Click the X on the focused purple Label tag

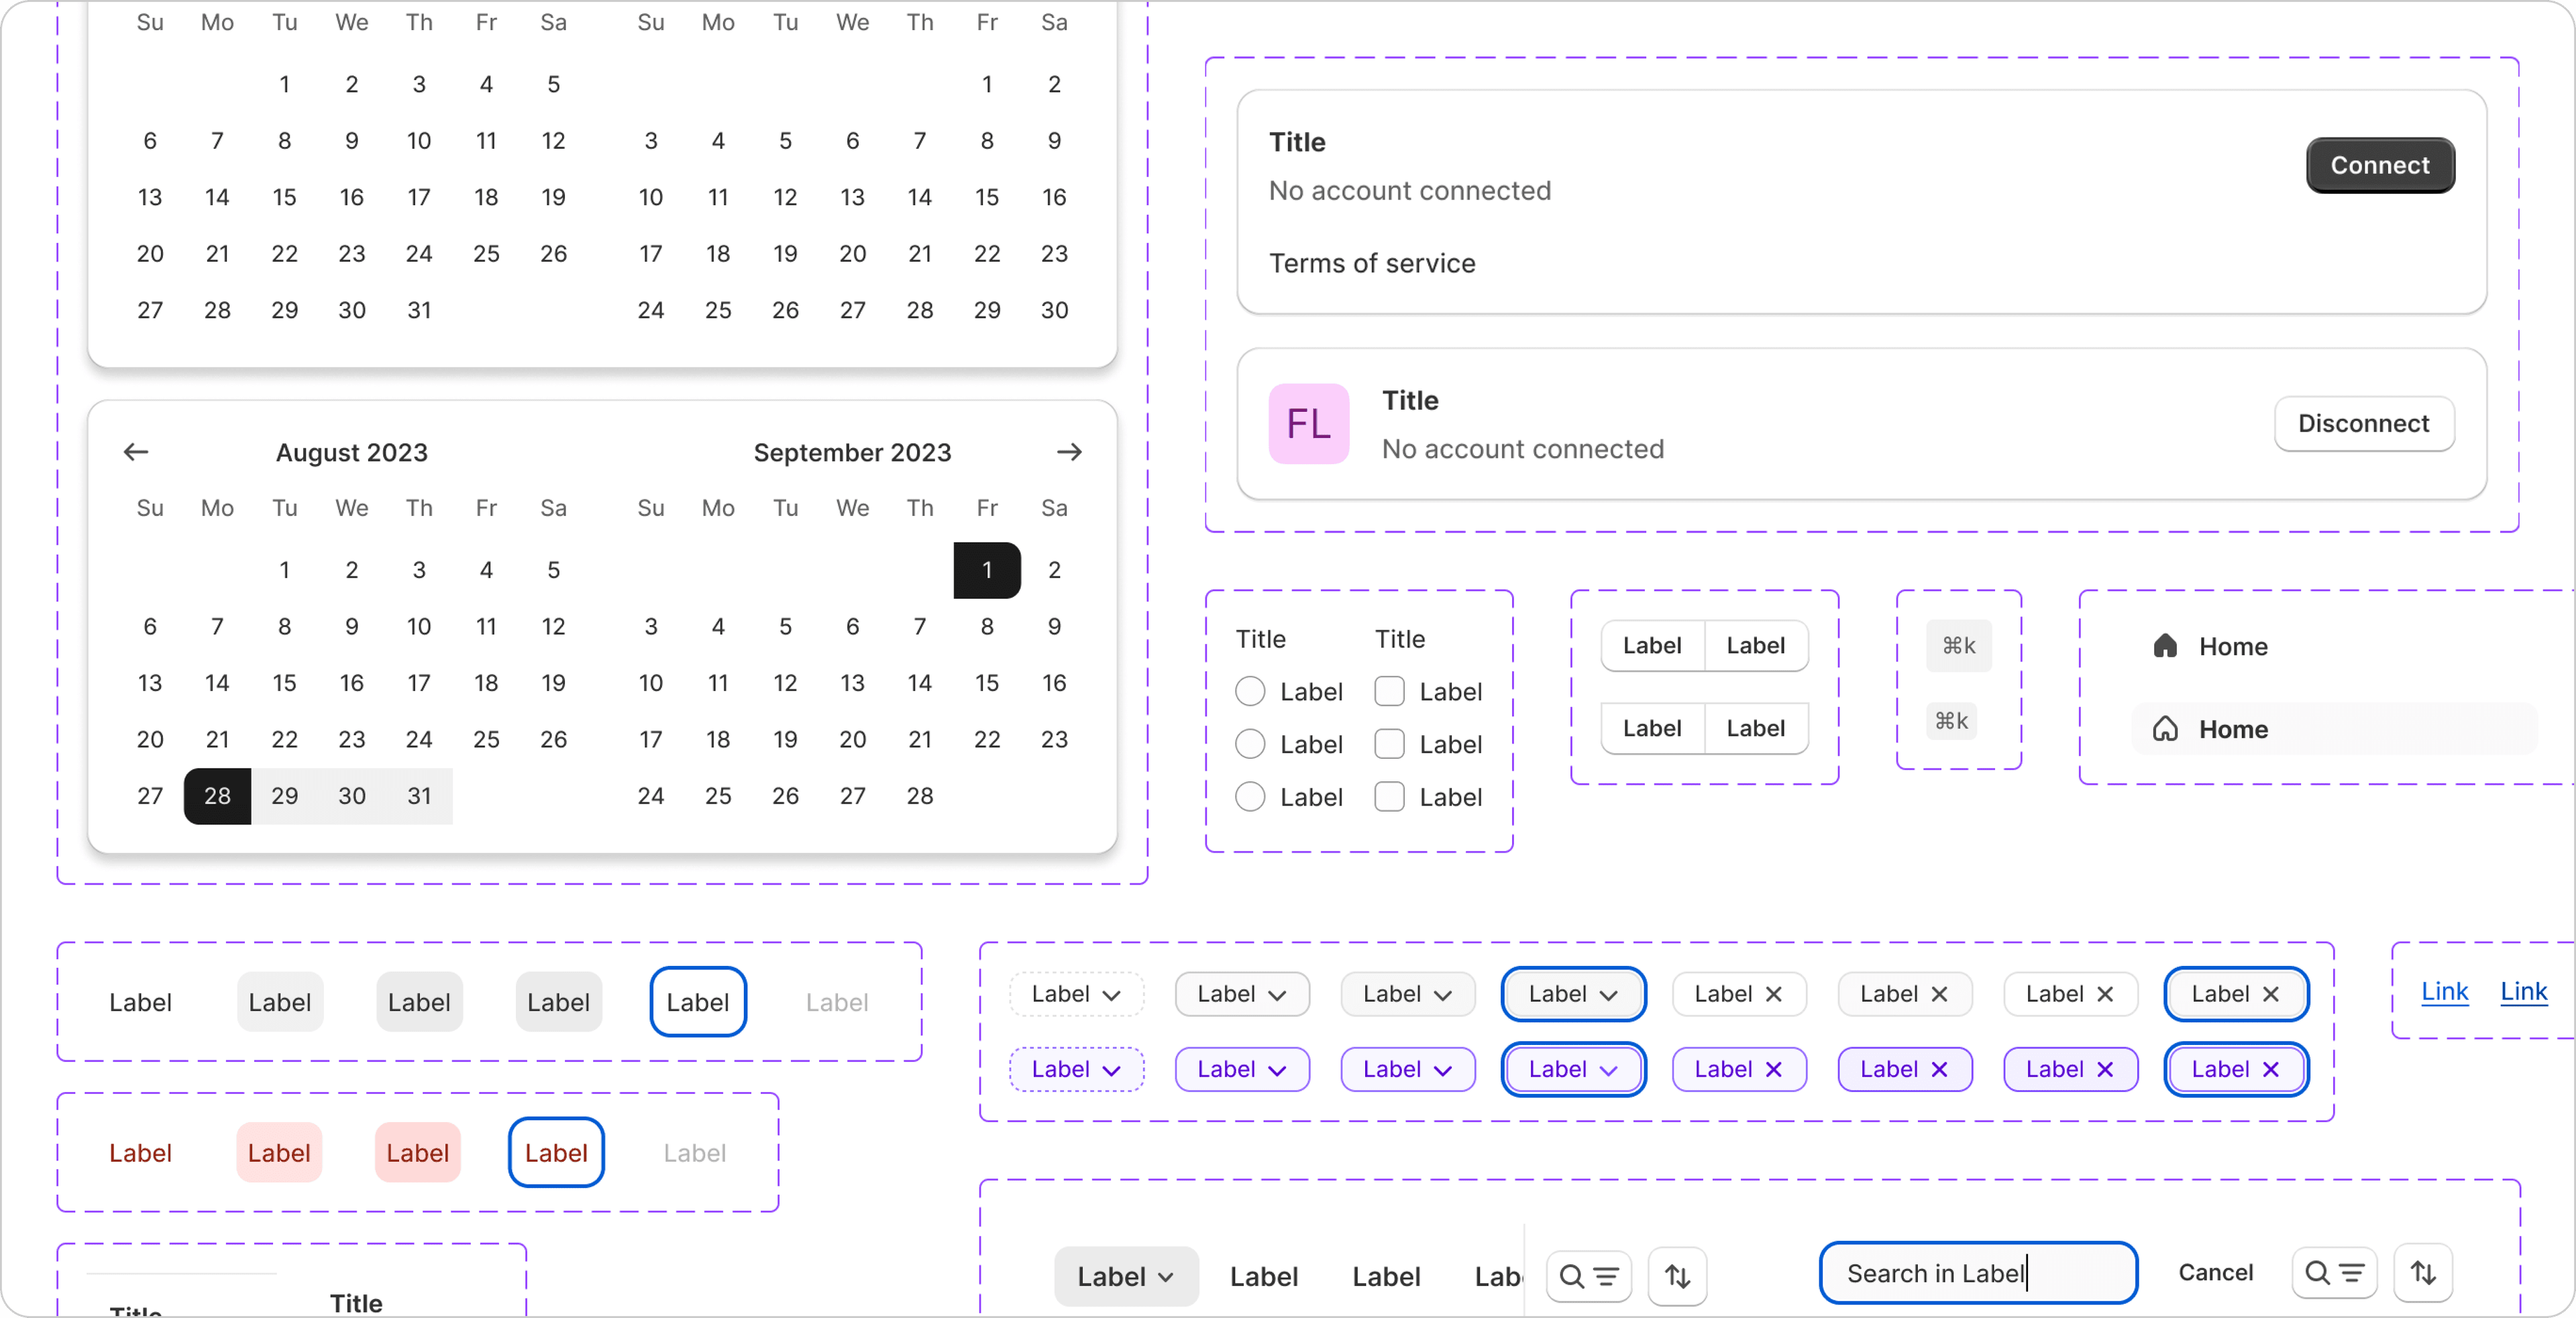[x=2271, y=1069]
